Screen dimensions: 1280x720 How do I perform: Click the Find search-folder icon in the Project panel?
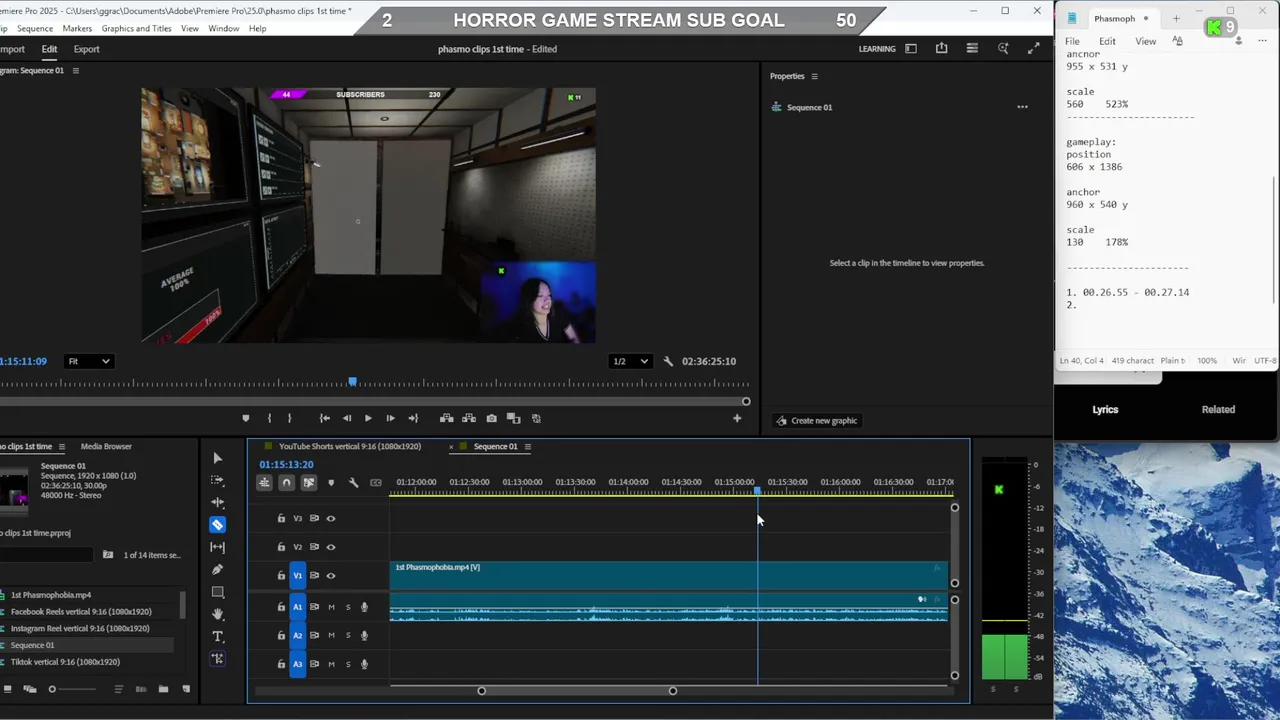108,555
